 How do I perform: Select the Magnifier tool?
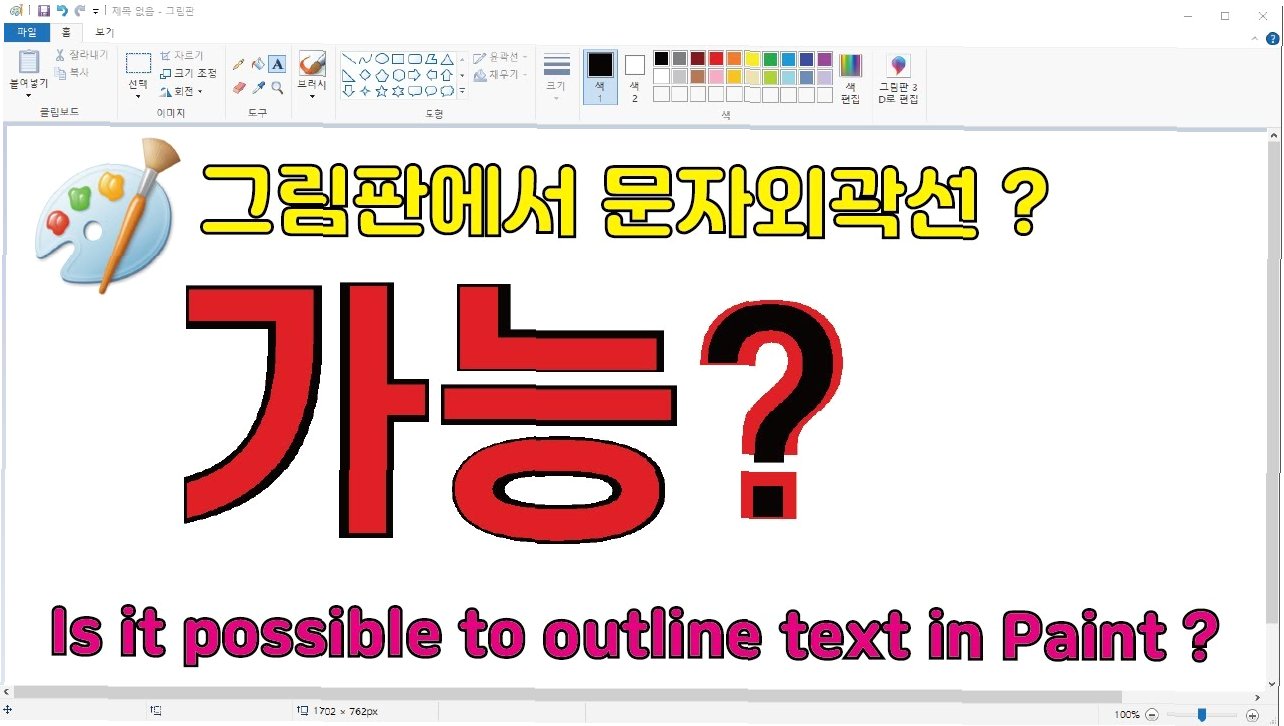(x=277, y=88)
